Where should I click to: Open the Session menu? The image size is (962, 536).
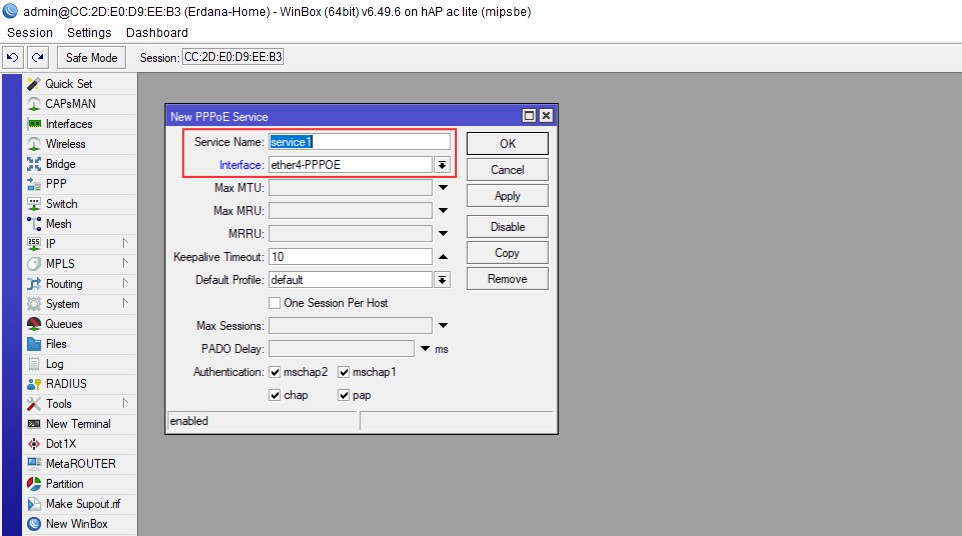pos(30,33)
